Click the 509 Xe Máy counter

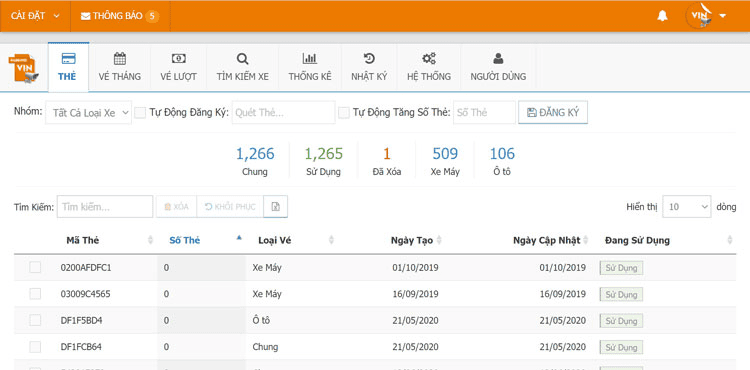click(445, 162)
